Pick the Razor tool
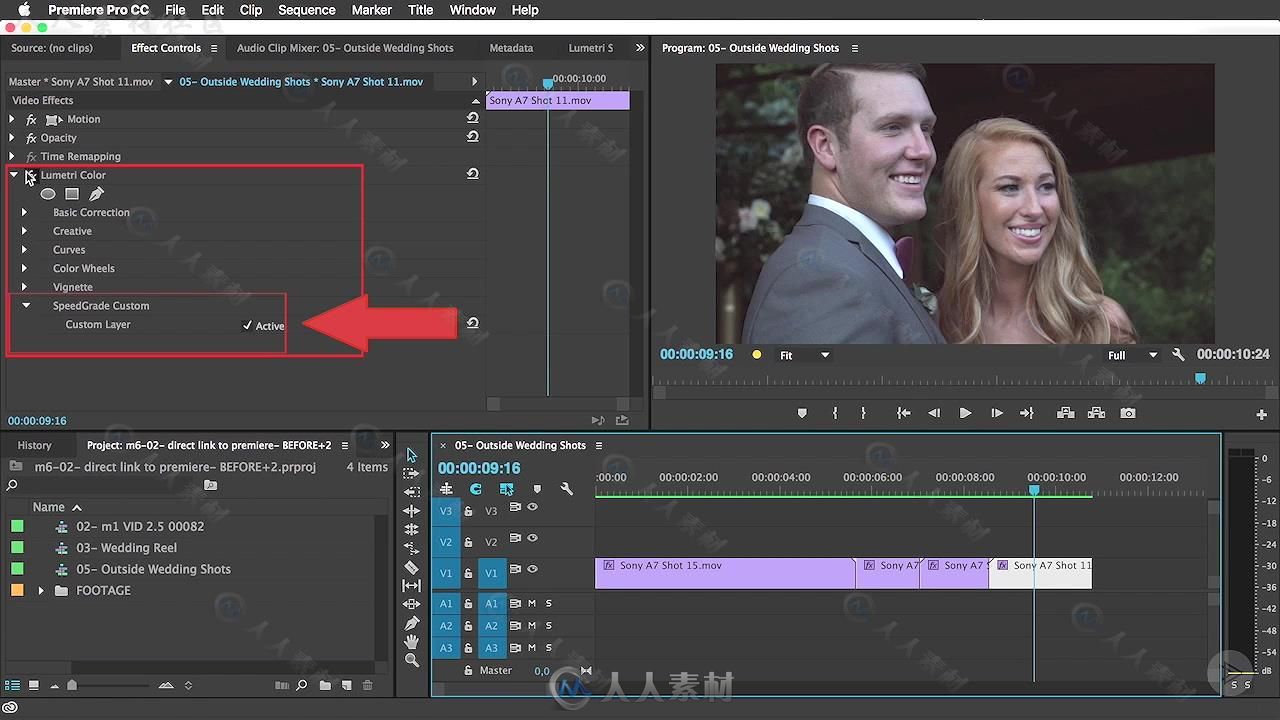 click(x=411, y=567)
